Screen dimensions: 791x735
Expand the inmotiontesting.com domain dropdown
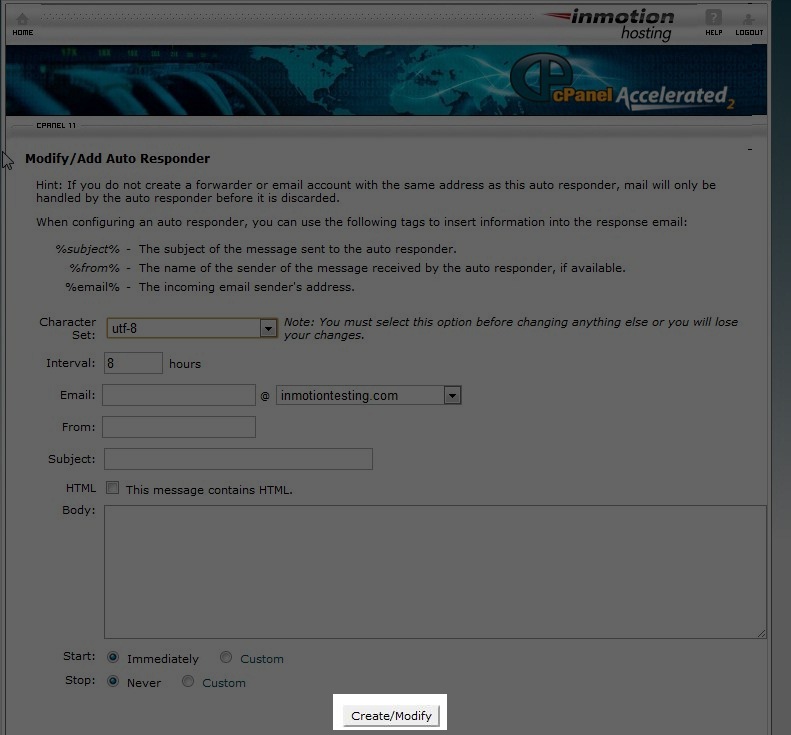[x=368, y=395]
